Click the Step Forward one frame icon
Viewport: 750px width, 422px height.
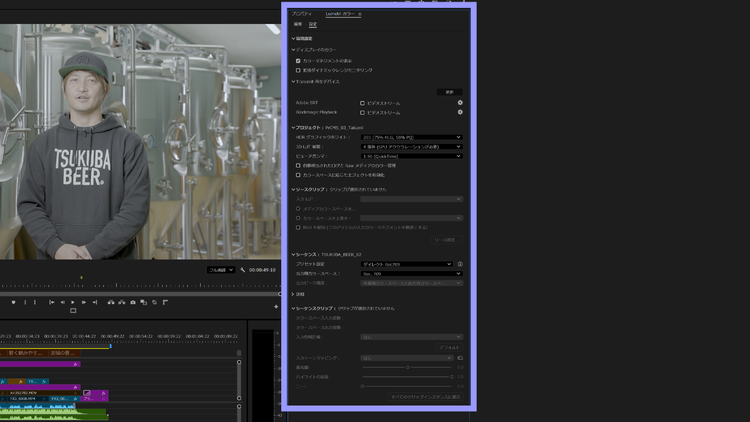point(86,302)
